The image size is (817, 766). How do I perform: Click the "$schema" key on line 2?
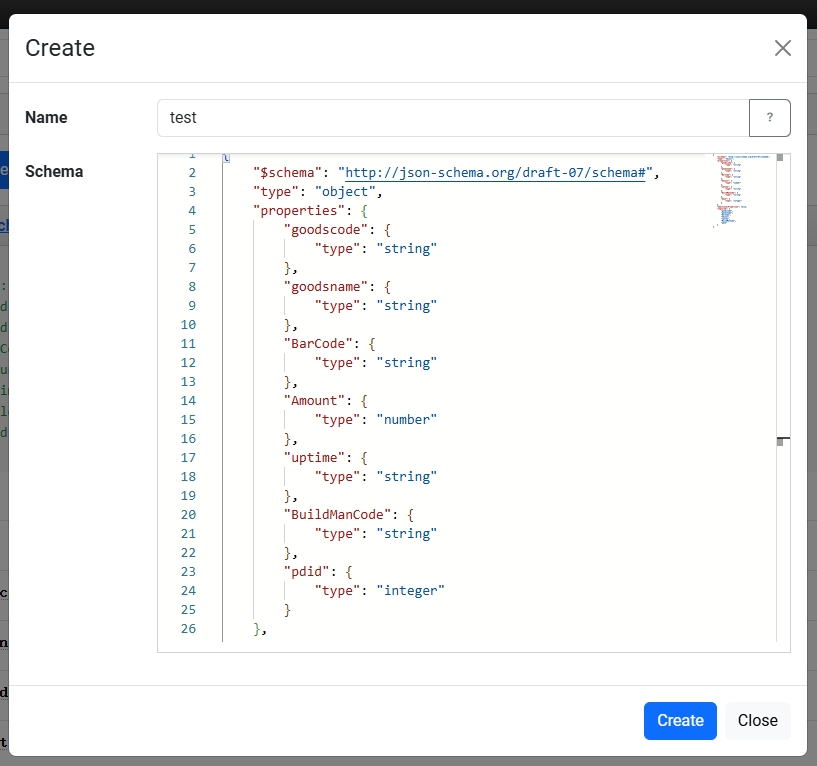pos(287,172)
